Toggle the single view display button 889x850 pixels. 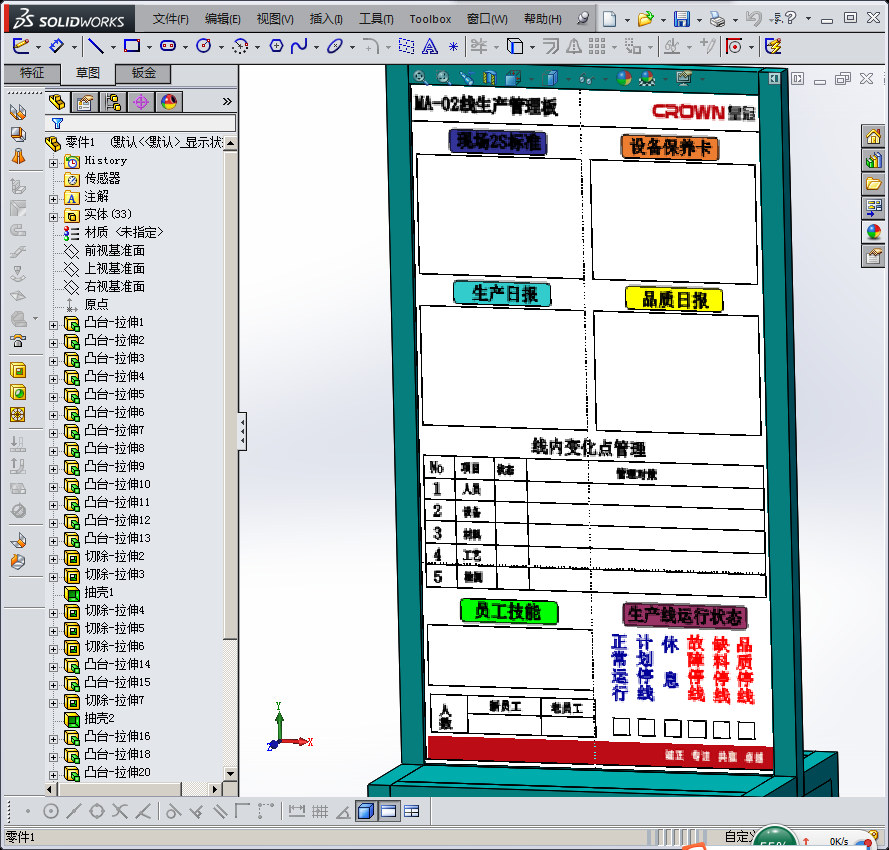[x=389, y=811]
